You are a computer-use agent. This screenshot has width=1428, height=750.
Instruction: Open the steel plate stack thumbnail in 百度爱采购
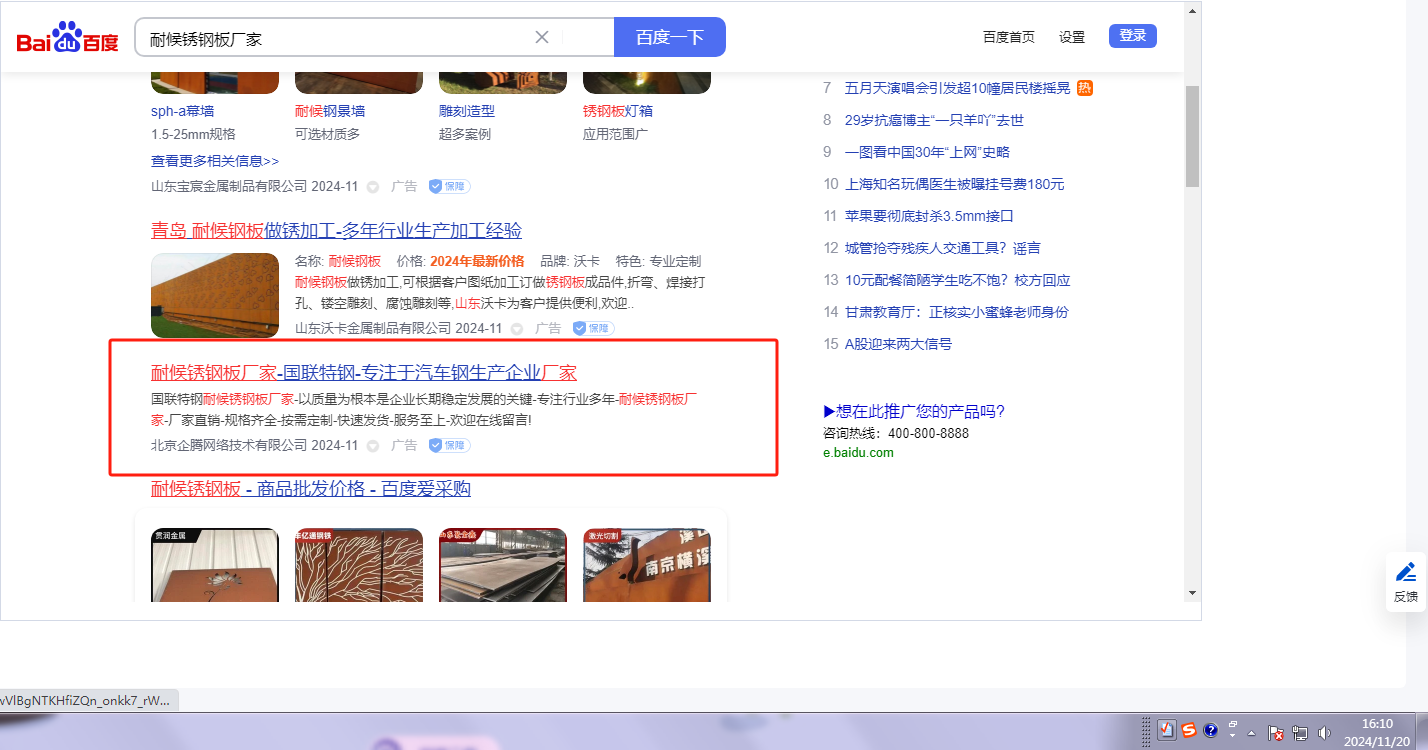click(x=503, y=565)
